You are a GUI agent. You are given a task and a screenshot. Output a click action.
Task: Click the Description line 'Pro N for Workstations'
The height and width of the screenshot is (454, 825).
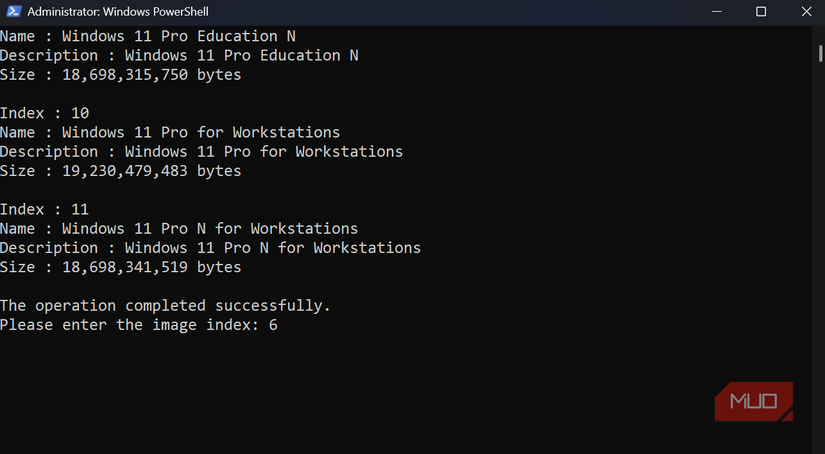coord(210,248)
